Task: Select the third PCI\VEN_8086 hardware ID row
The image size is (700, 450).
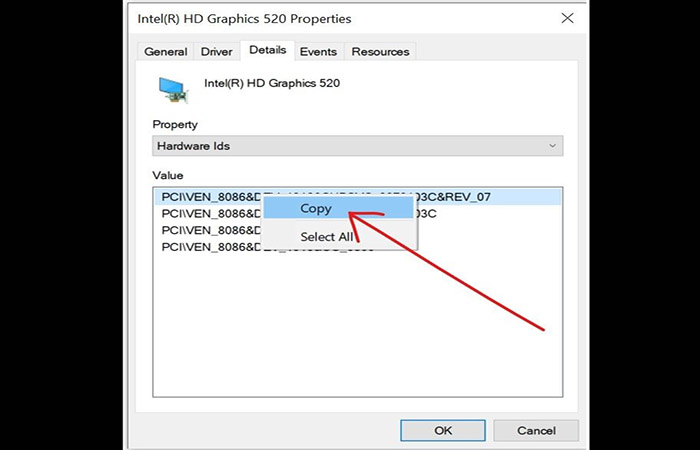Action: point(211,230)
